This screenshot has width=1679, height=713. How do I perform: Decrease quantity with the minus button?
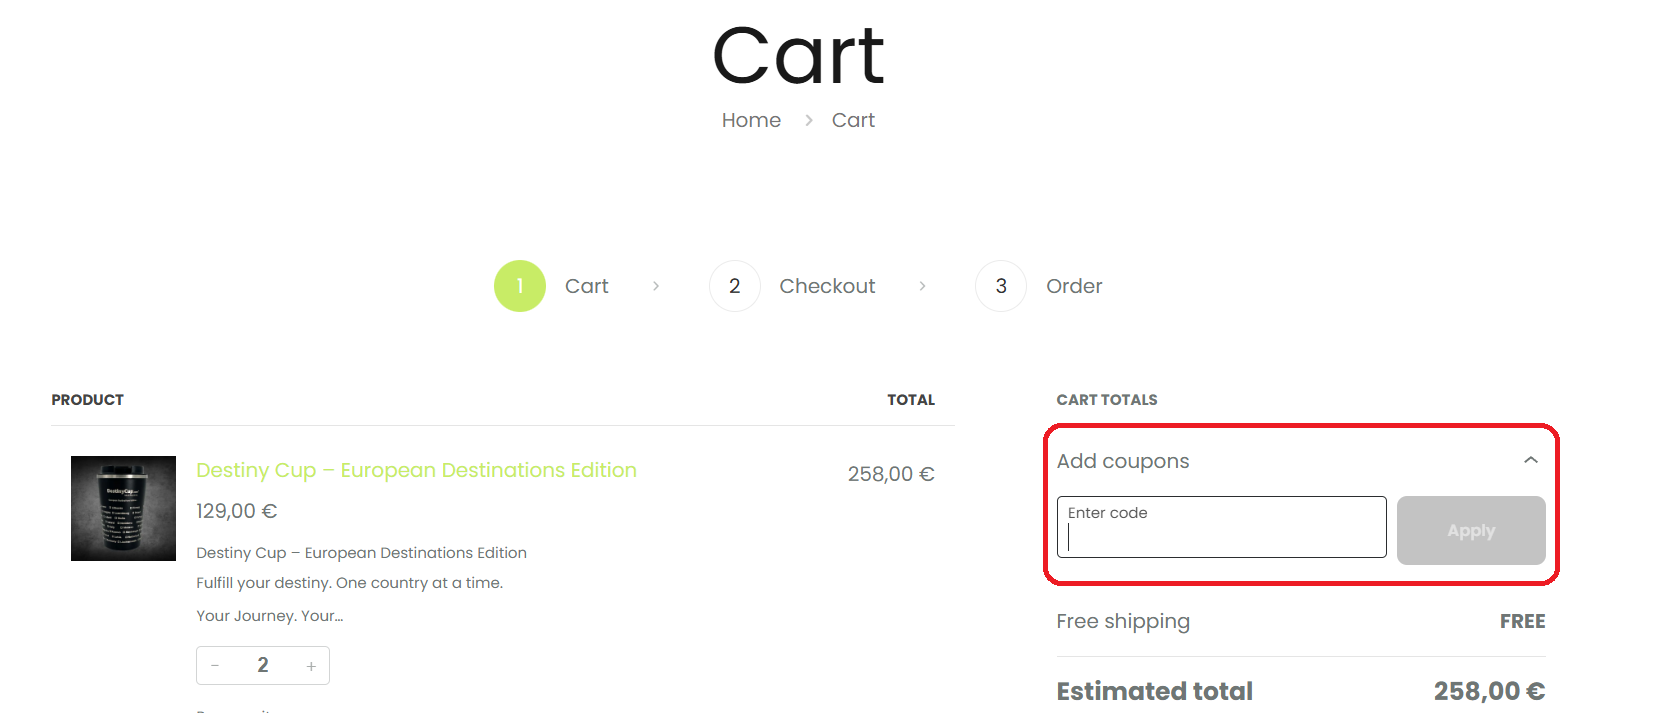215,666
